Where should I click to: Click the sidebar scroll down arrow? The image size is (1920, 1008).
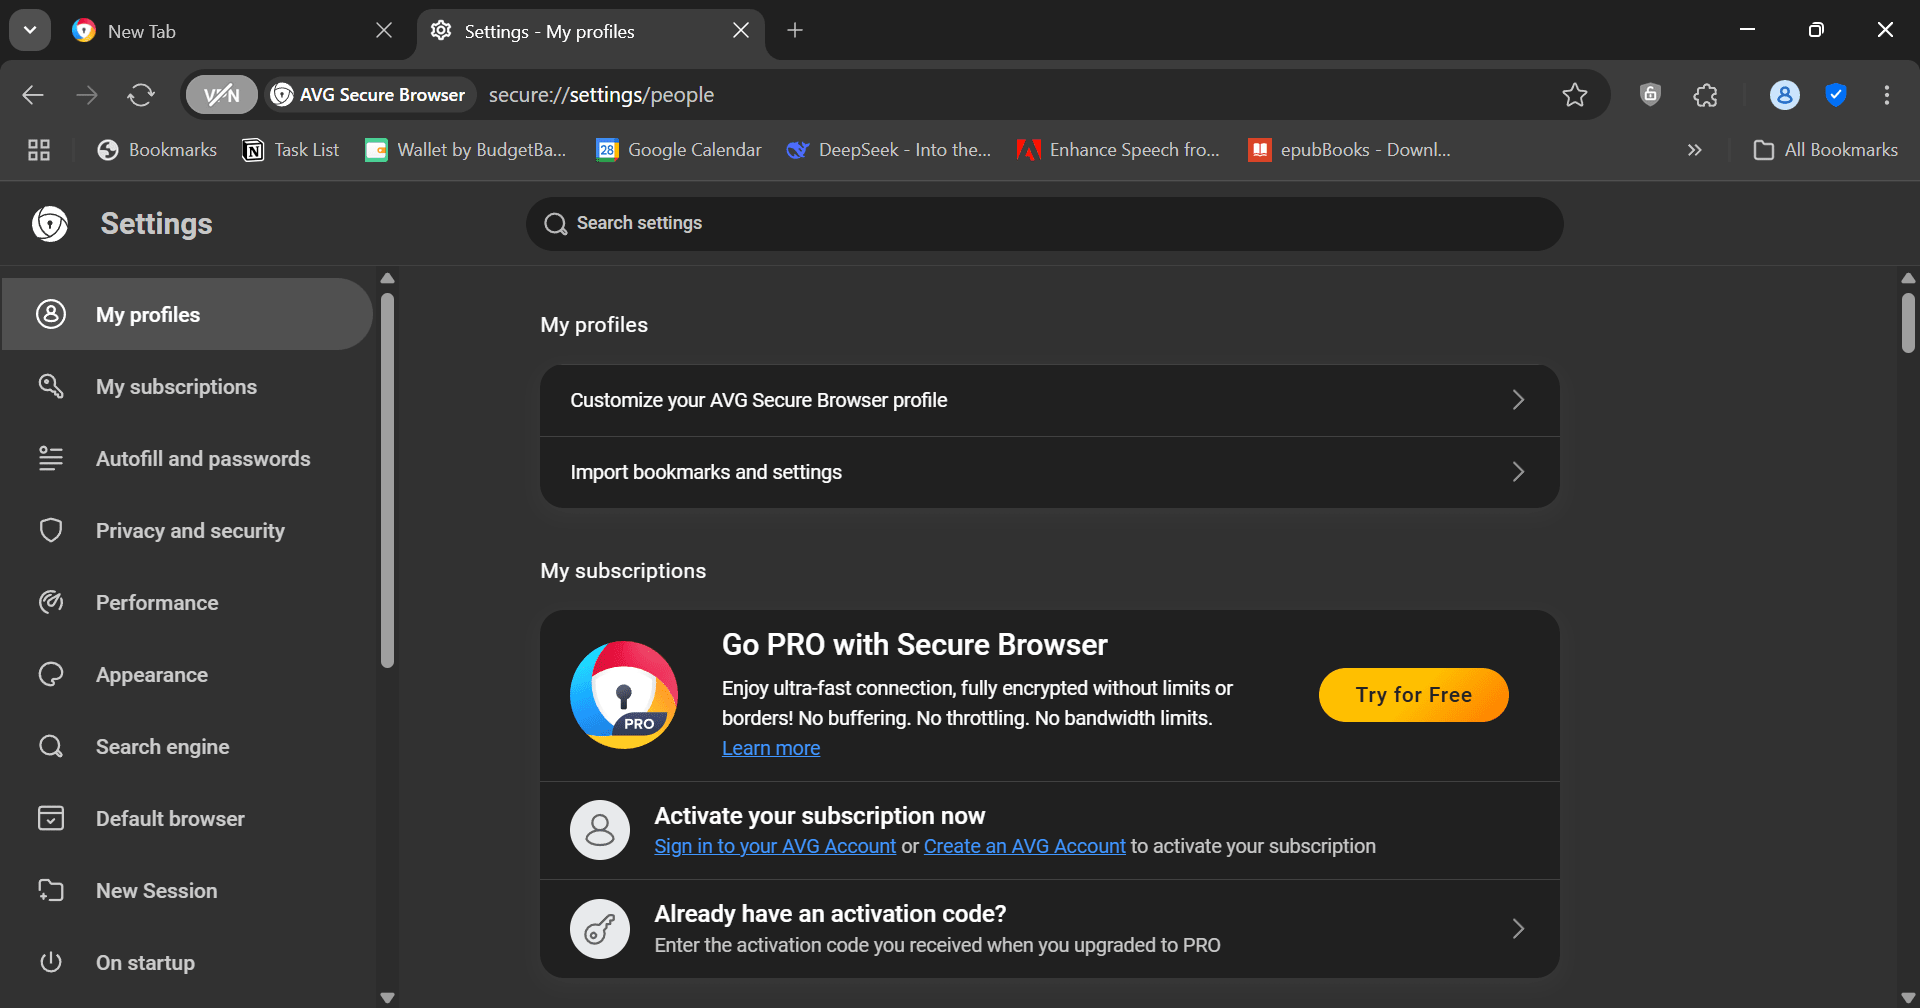tap(388, 997)
